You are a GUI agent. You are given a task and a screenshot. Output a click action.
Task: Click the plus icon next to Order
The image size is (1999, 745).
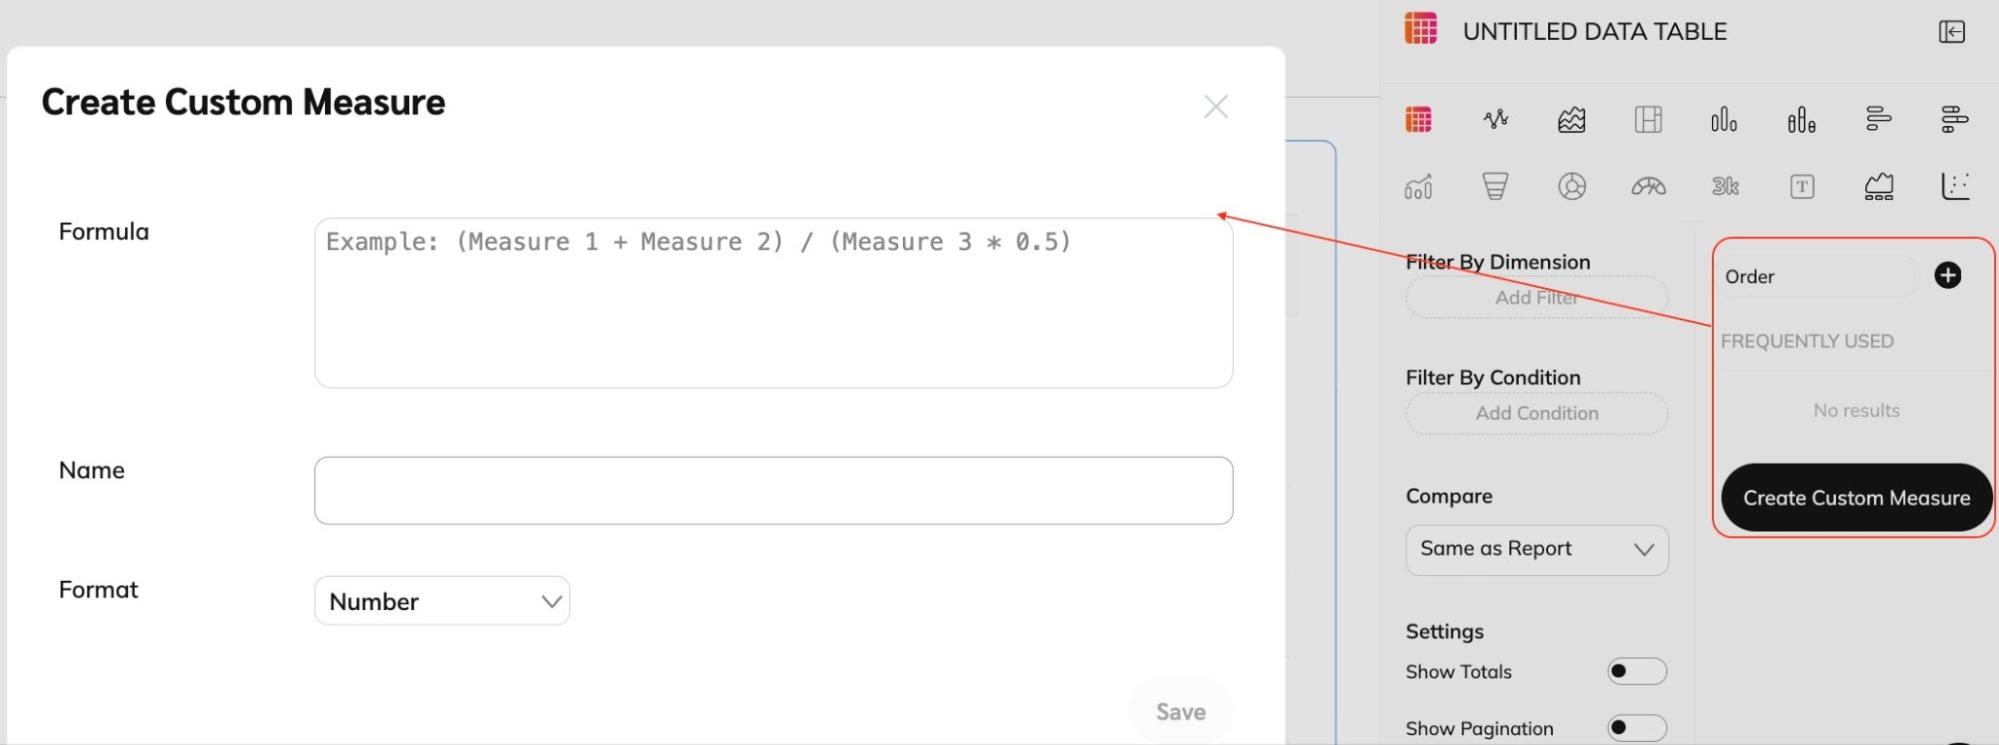(x=1947, y=276)
